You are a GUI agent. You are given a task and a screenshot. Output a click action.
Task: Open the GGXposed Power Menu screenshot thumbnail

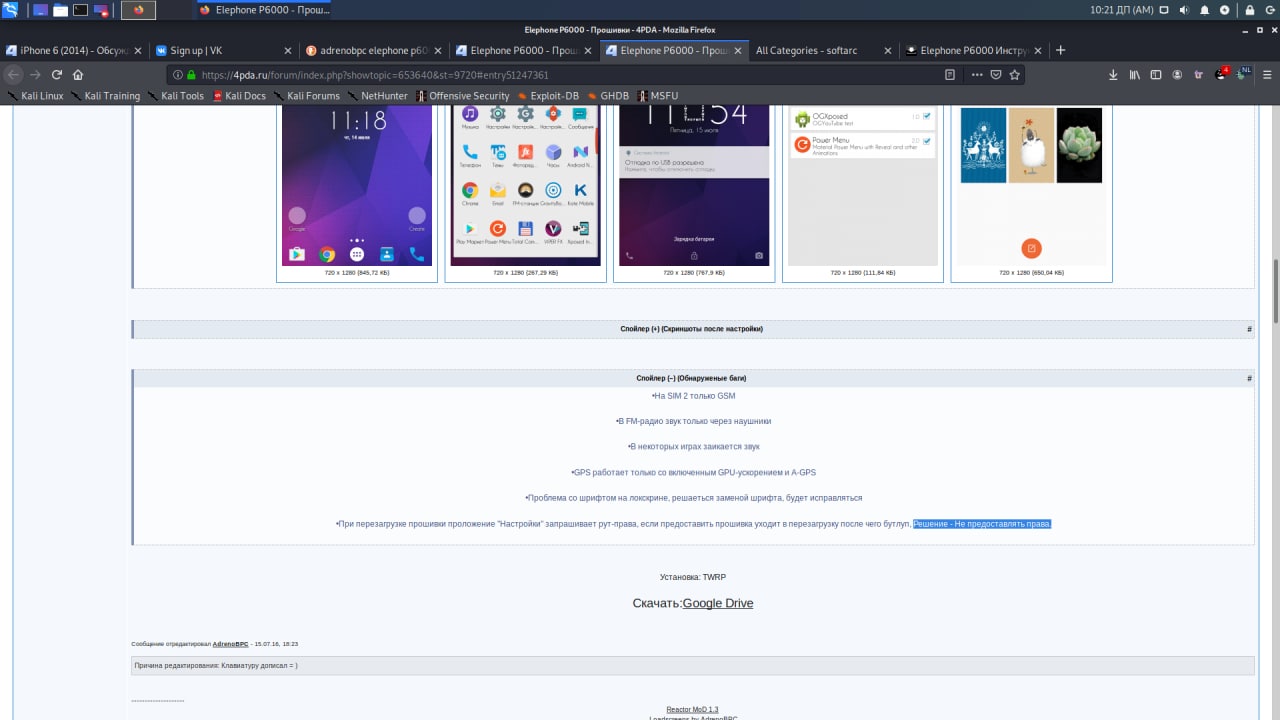tap(863, 186)
